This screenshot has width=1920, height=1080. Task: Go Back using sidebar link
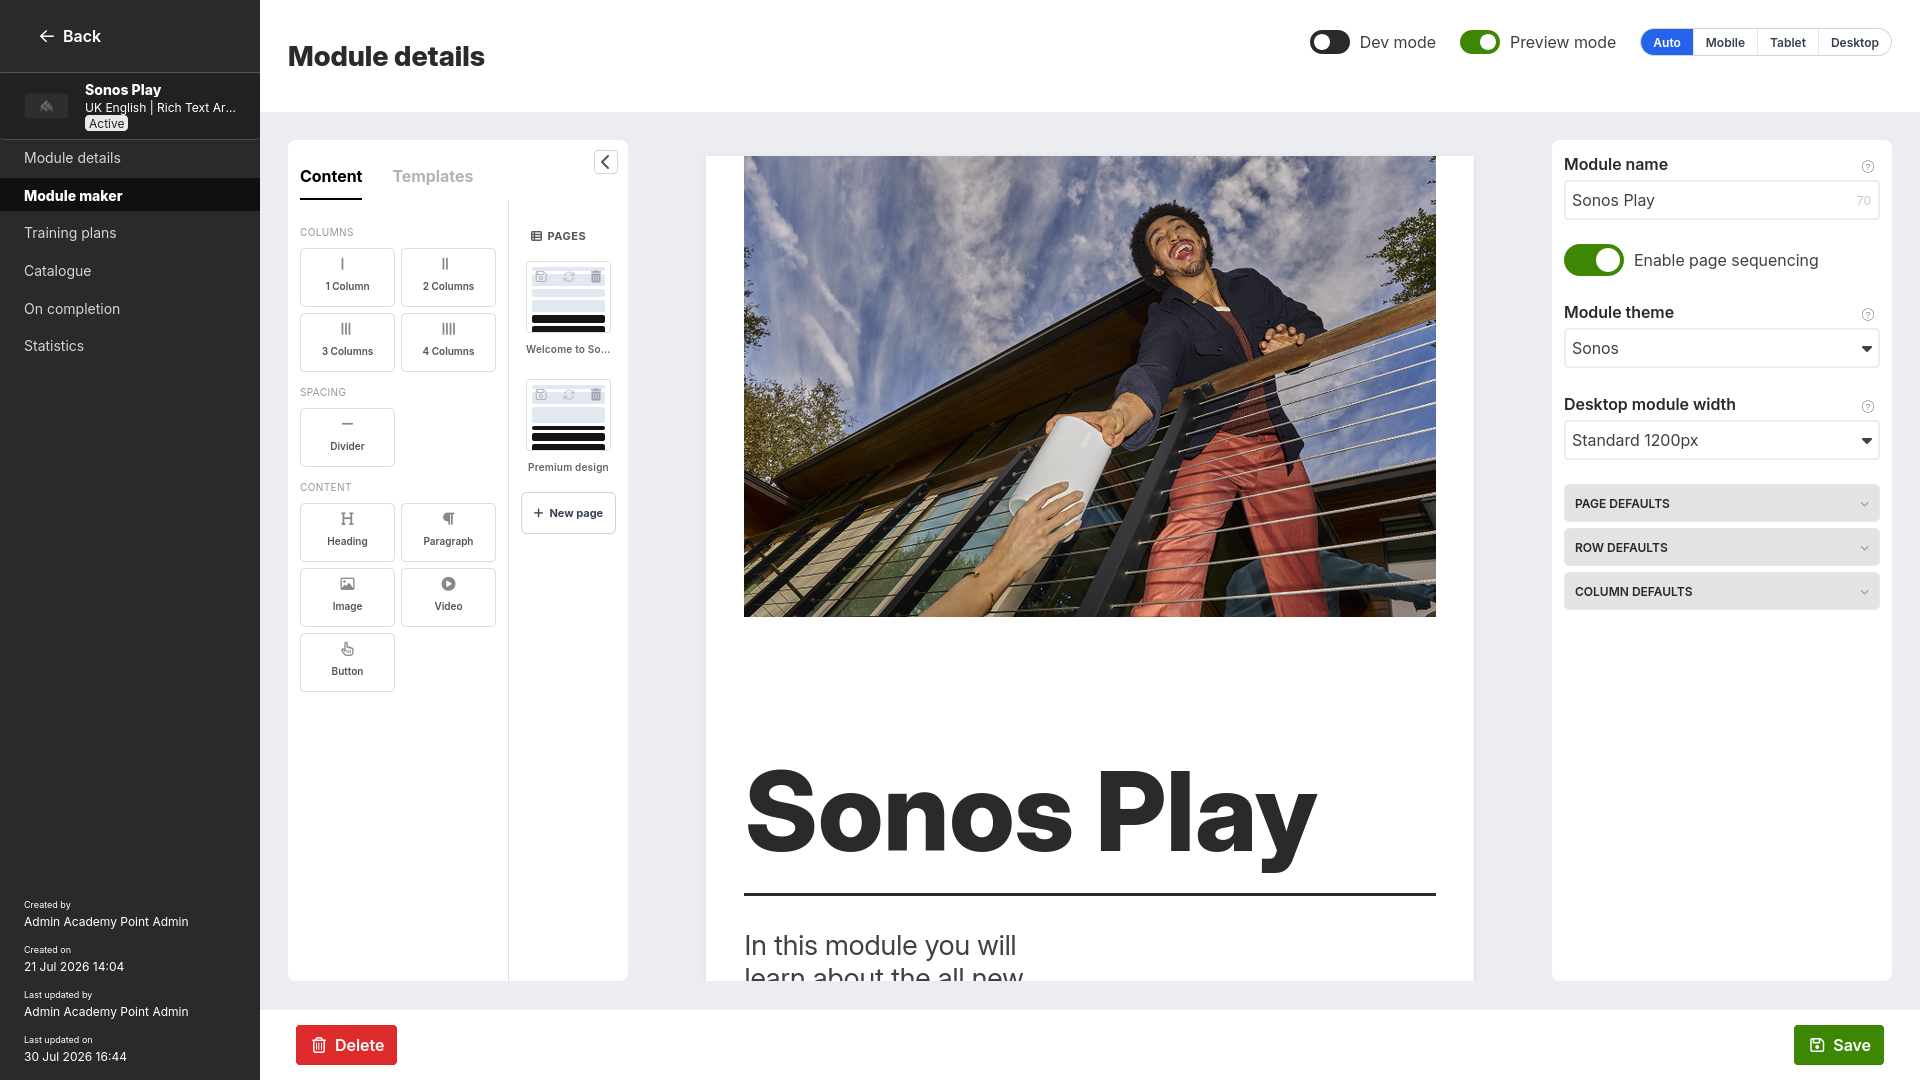(70, 36)
